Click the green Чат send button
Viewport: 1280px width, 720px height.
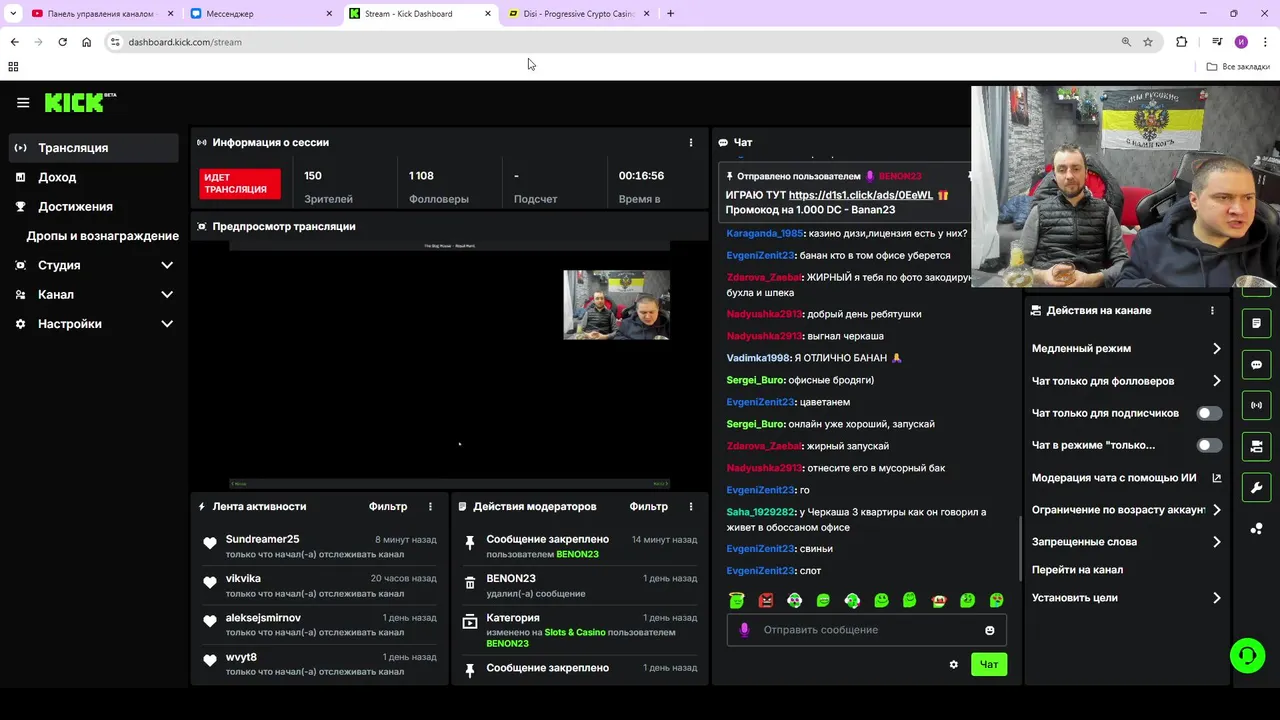[x=988, y=664]
